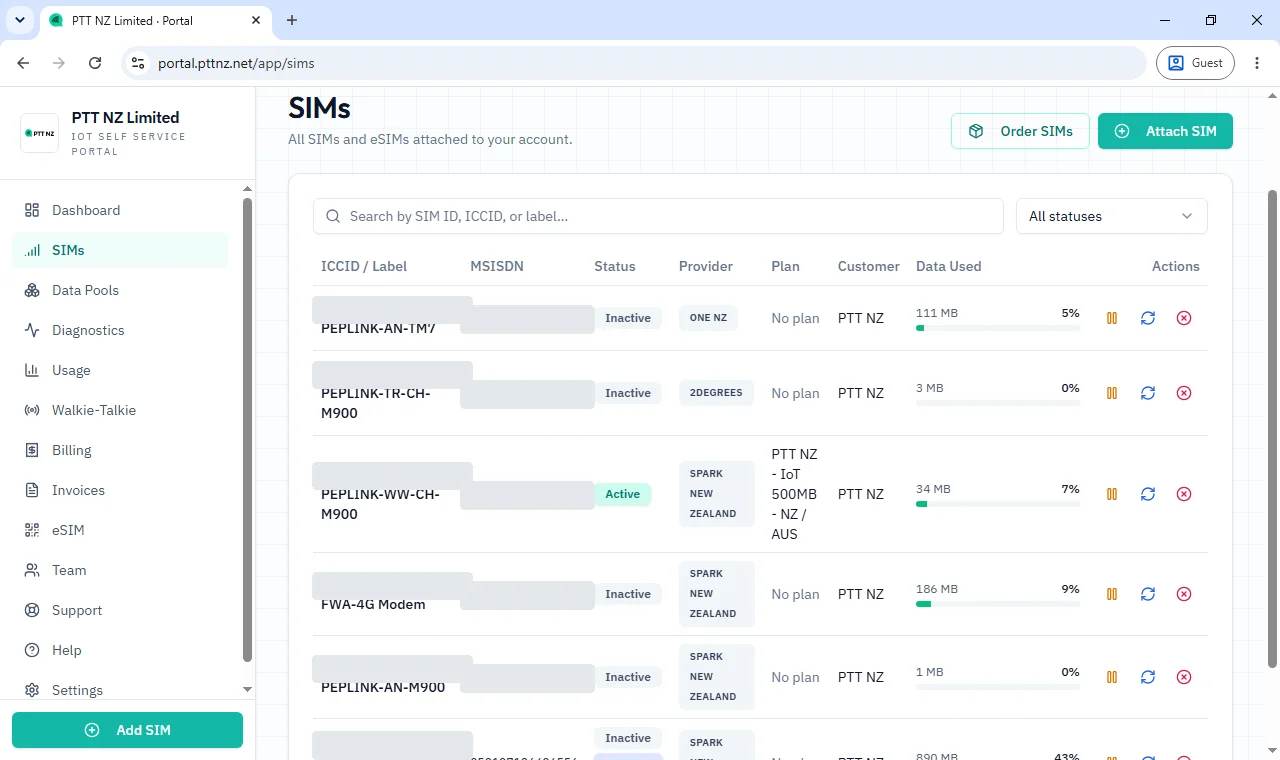1280x760 pixels.
Task: Pause the FWA-4G Modem SIM
Action: coord(1112,594)
